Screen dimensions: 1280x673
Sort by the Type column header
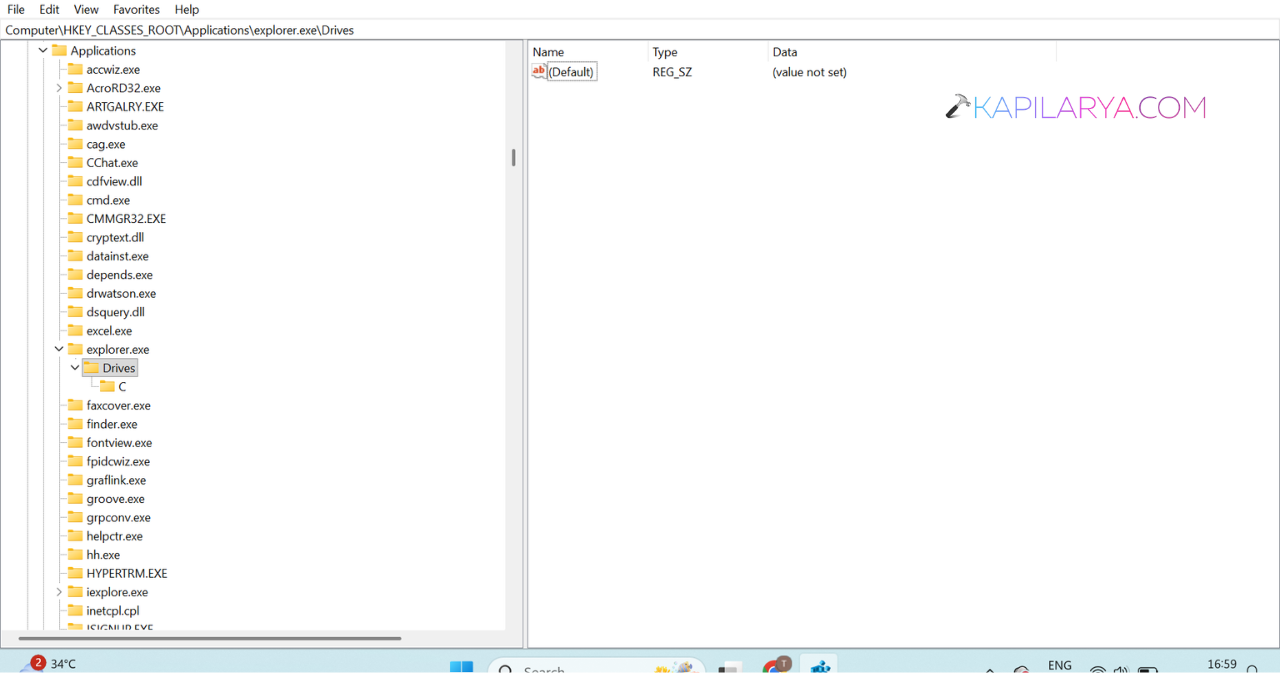[708, 52]
